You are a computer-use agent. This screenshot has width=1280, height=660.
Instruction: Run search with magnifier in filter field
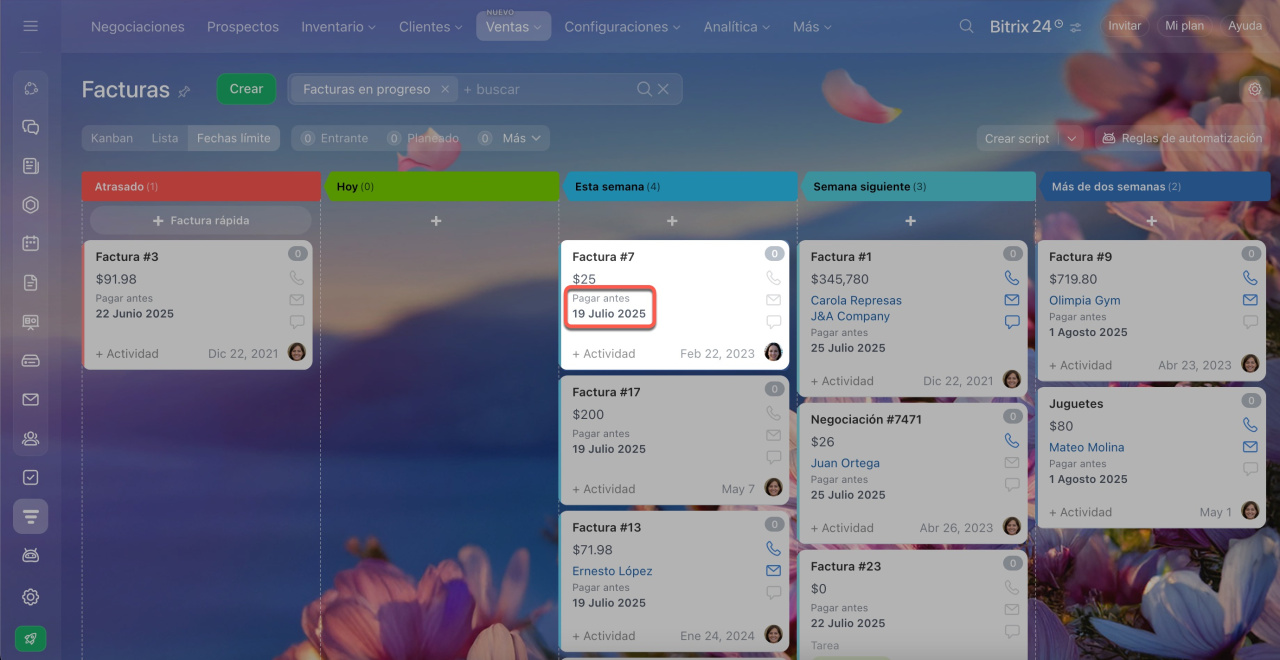[x=644, y=89]
